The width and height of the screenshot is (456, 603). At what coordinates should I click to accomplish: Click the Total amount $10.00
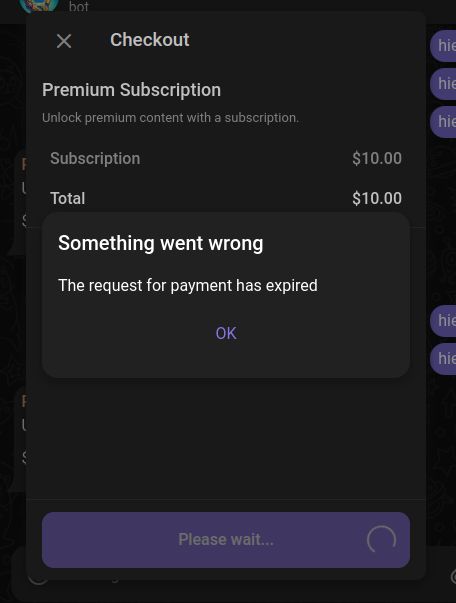(377, 198)
